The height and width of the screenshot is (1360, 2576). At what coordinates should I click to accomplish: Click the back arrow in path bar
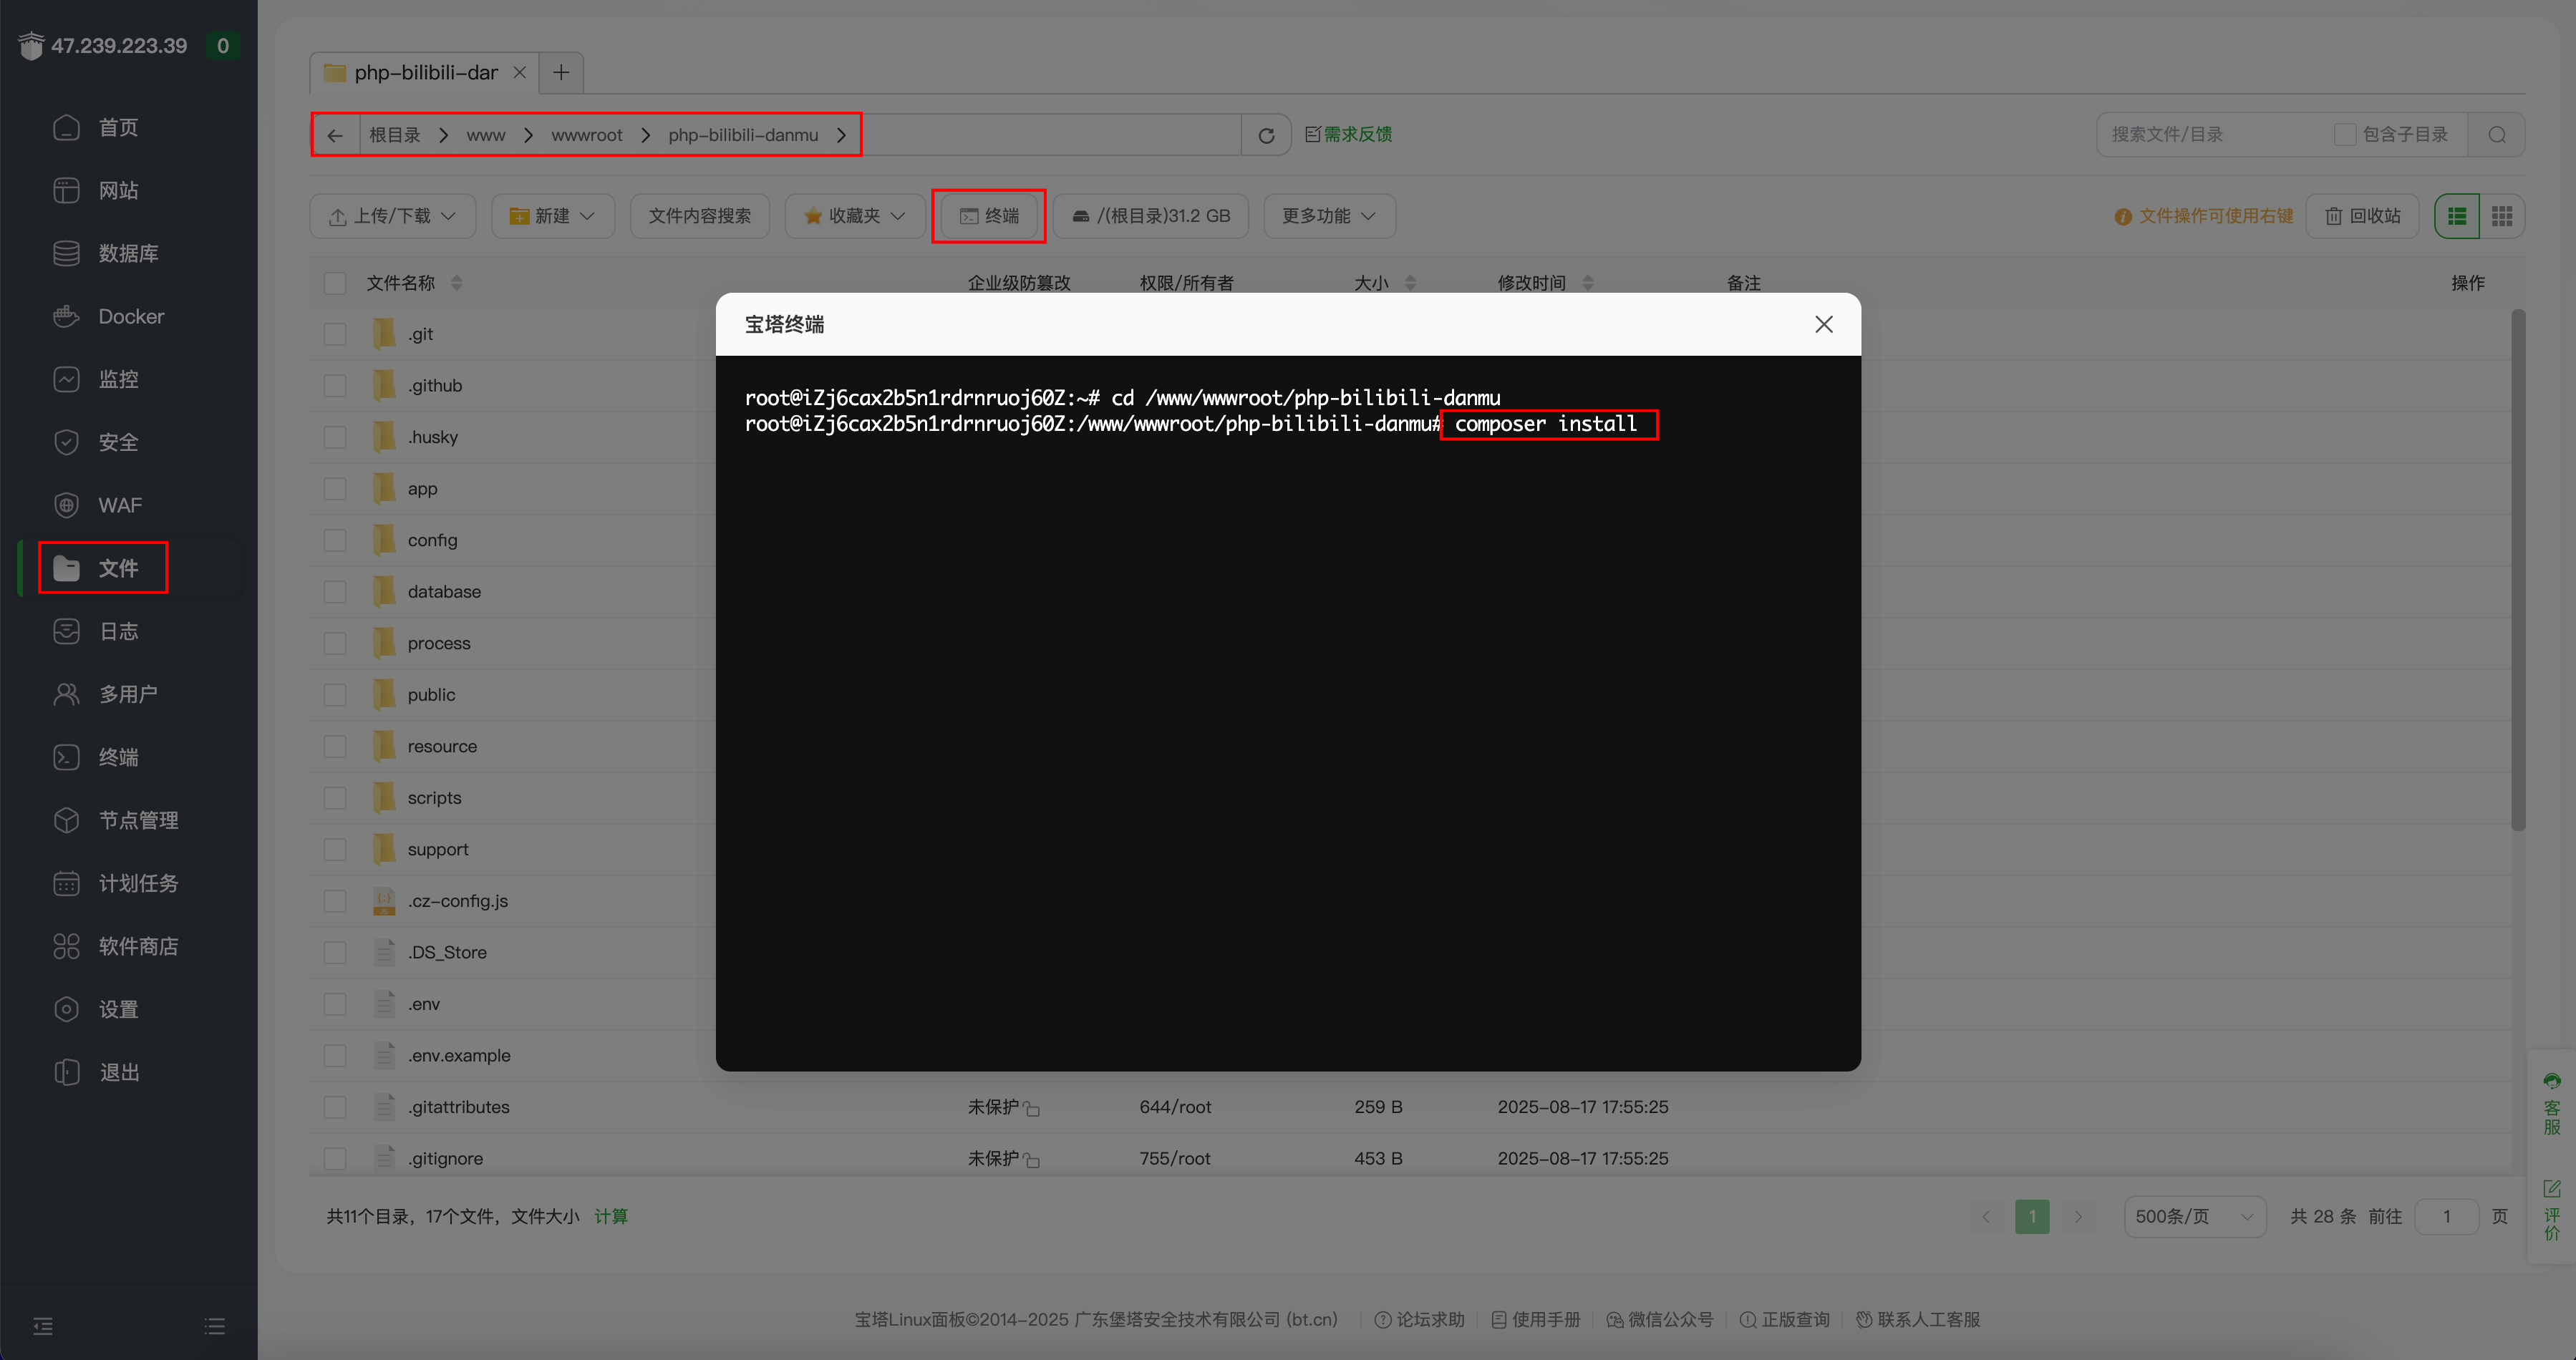(335, 135)
